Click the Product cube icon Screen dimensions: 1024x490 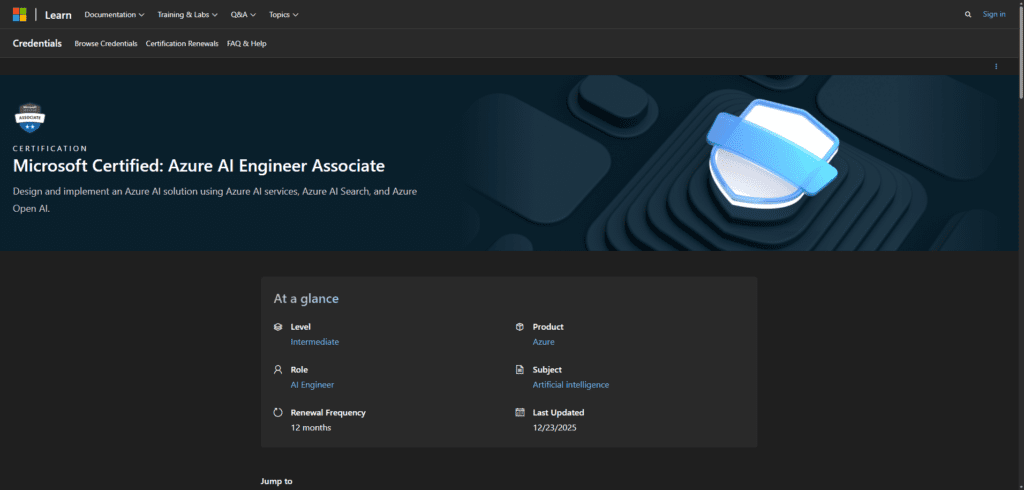click(520, 327)
